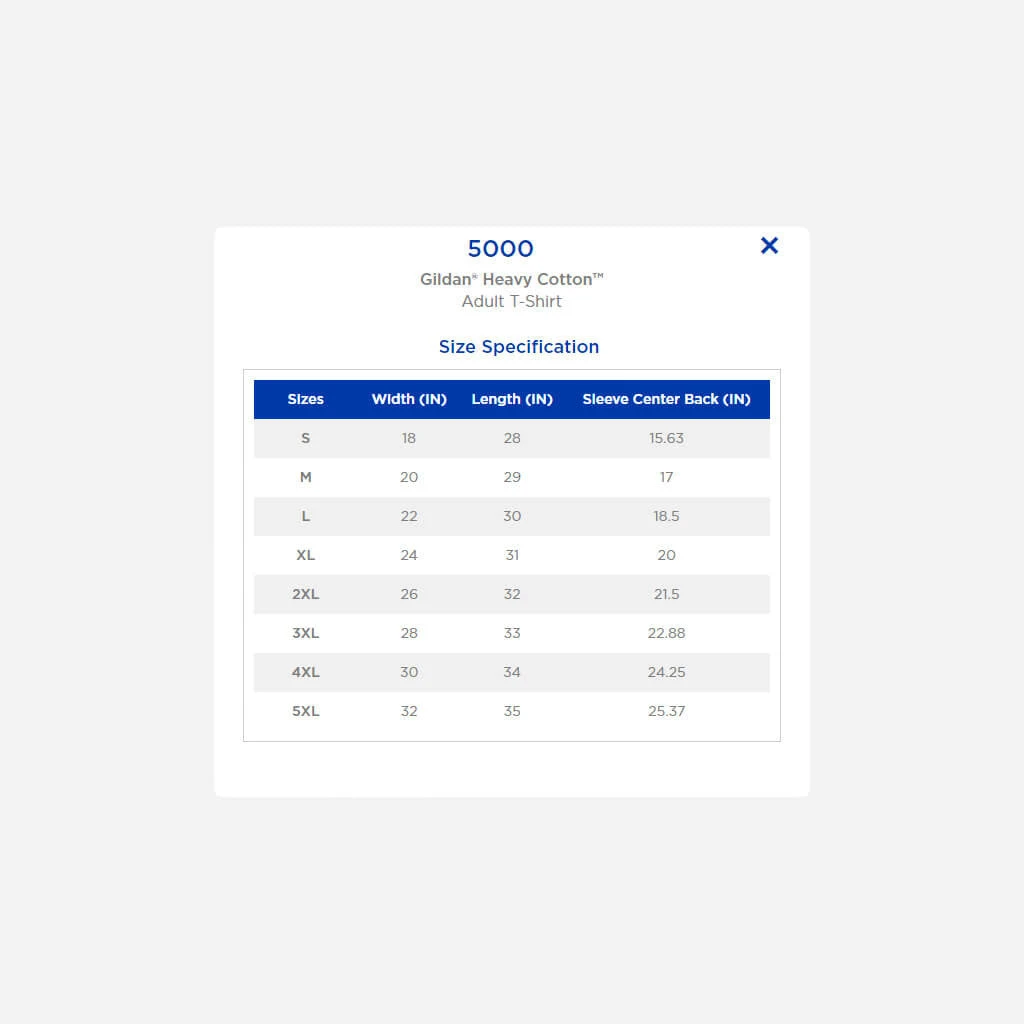Click the Size Specification heading
The width and height of the screenshot is (1024, 1024).
(518, 347)
